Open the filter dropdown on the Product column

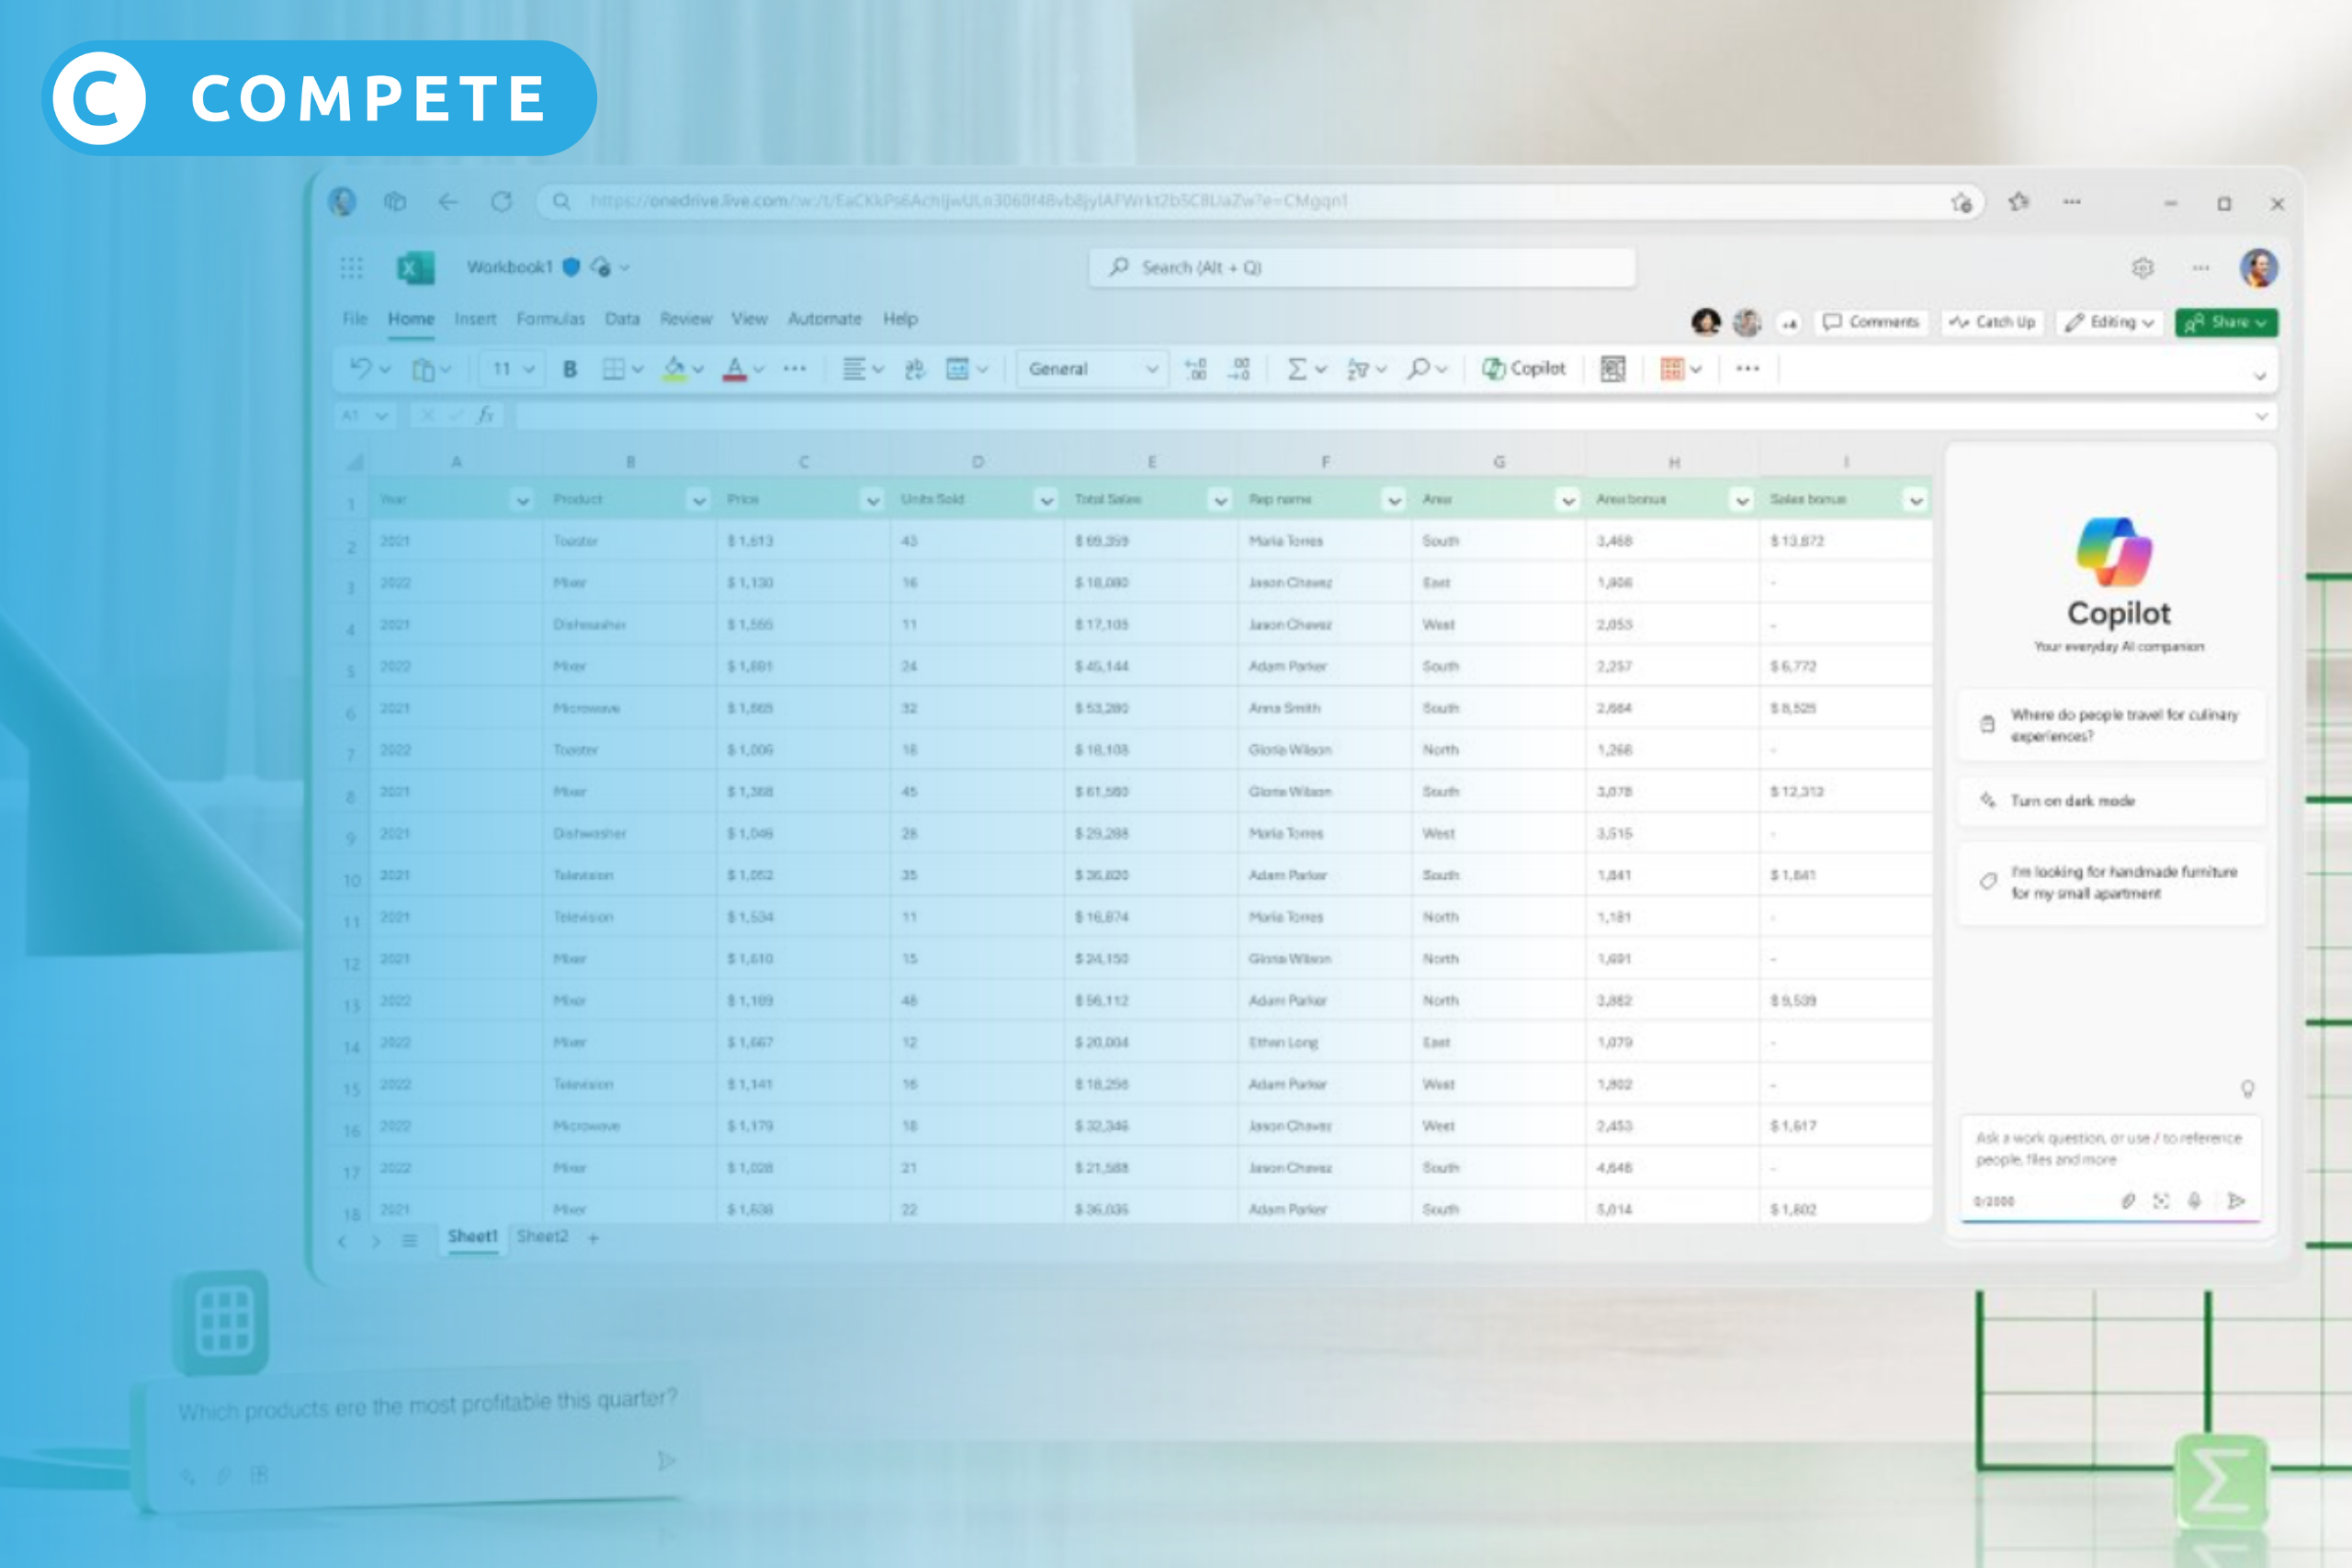pos(699,500)
